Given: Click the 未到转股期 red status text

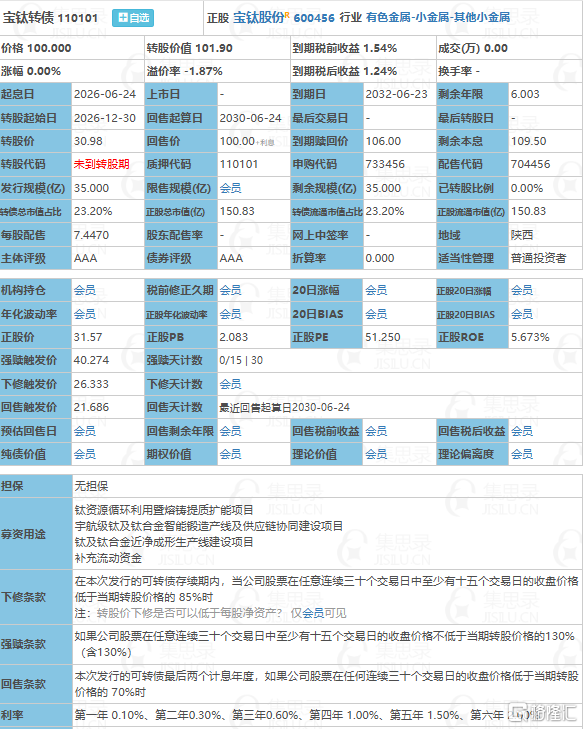Looking at the screenshot, I should (101, 165).
